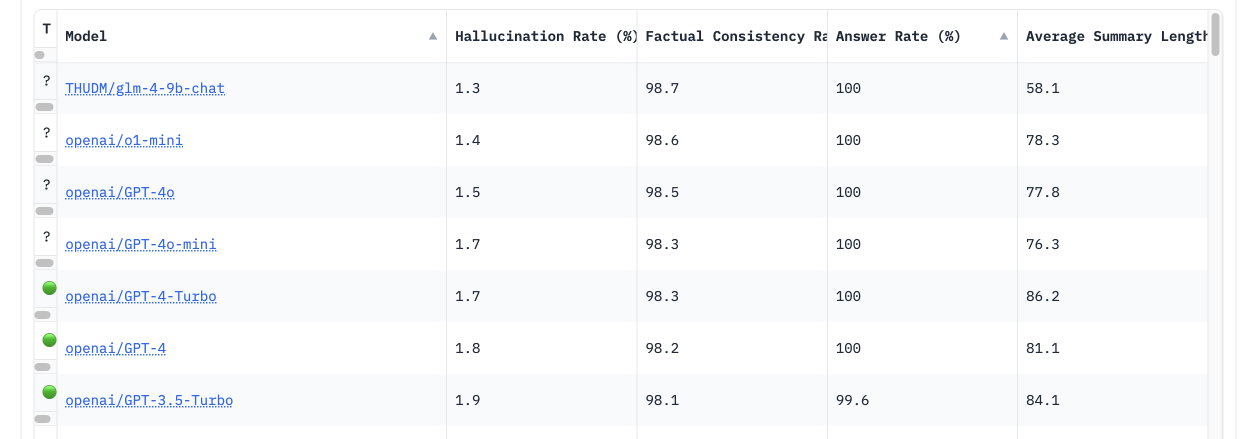Open the THUDM/glm-4-9b-chat model link
1258x439 pixels.
[x=145, y=88]
